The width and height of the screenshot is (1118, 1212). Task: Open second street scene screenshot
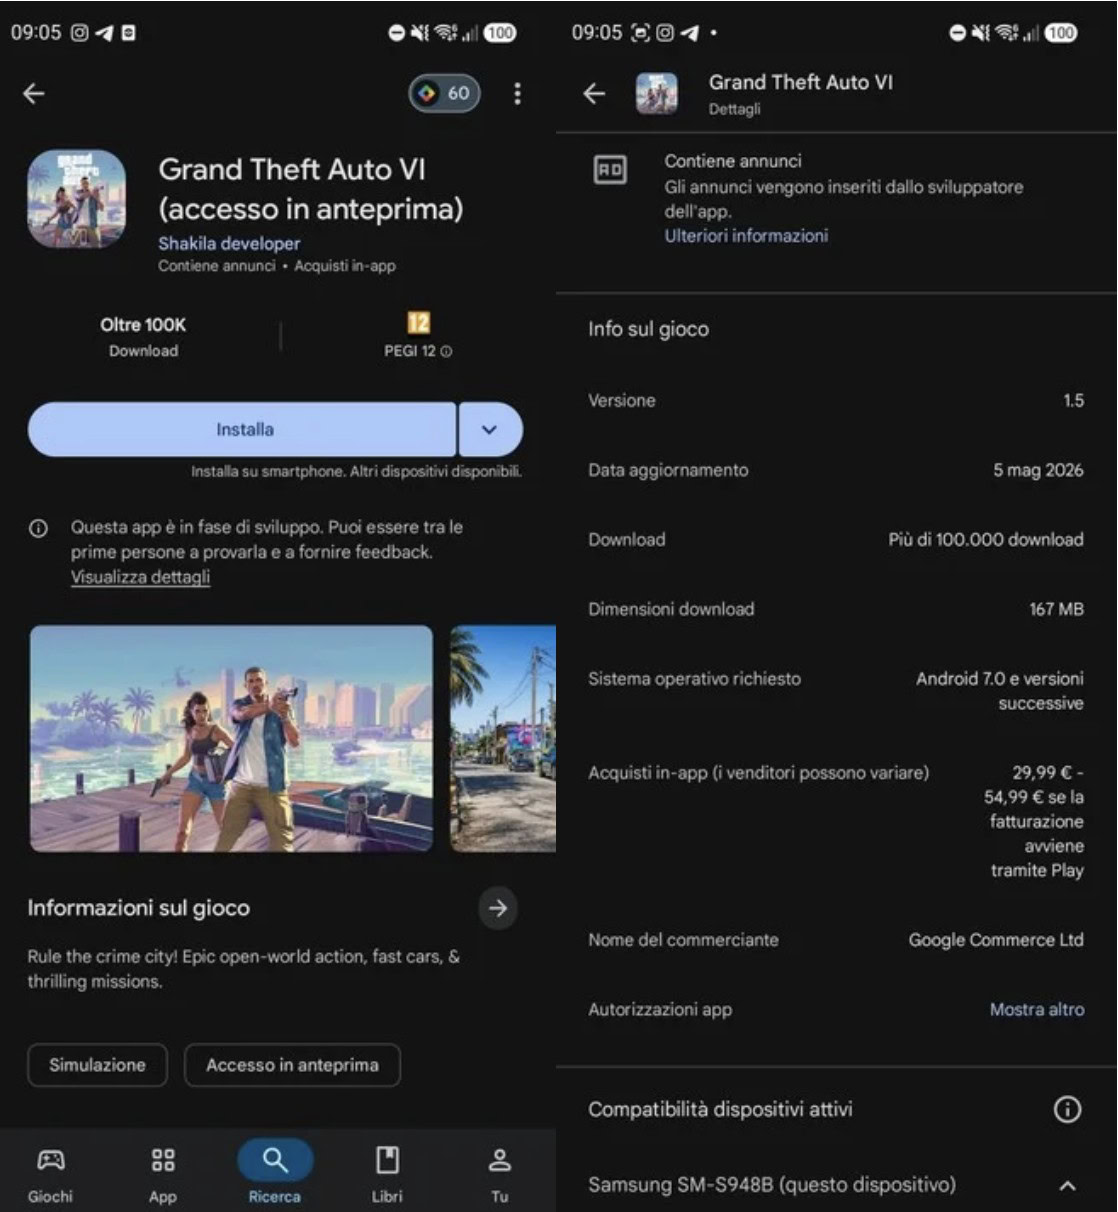[503, 738]
